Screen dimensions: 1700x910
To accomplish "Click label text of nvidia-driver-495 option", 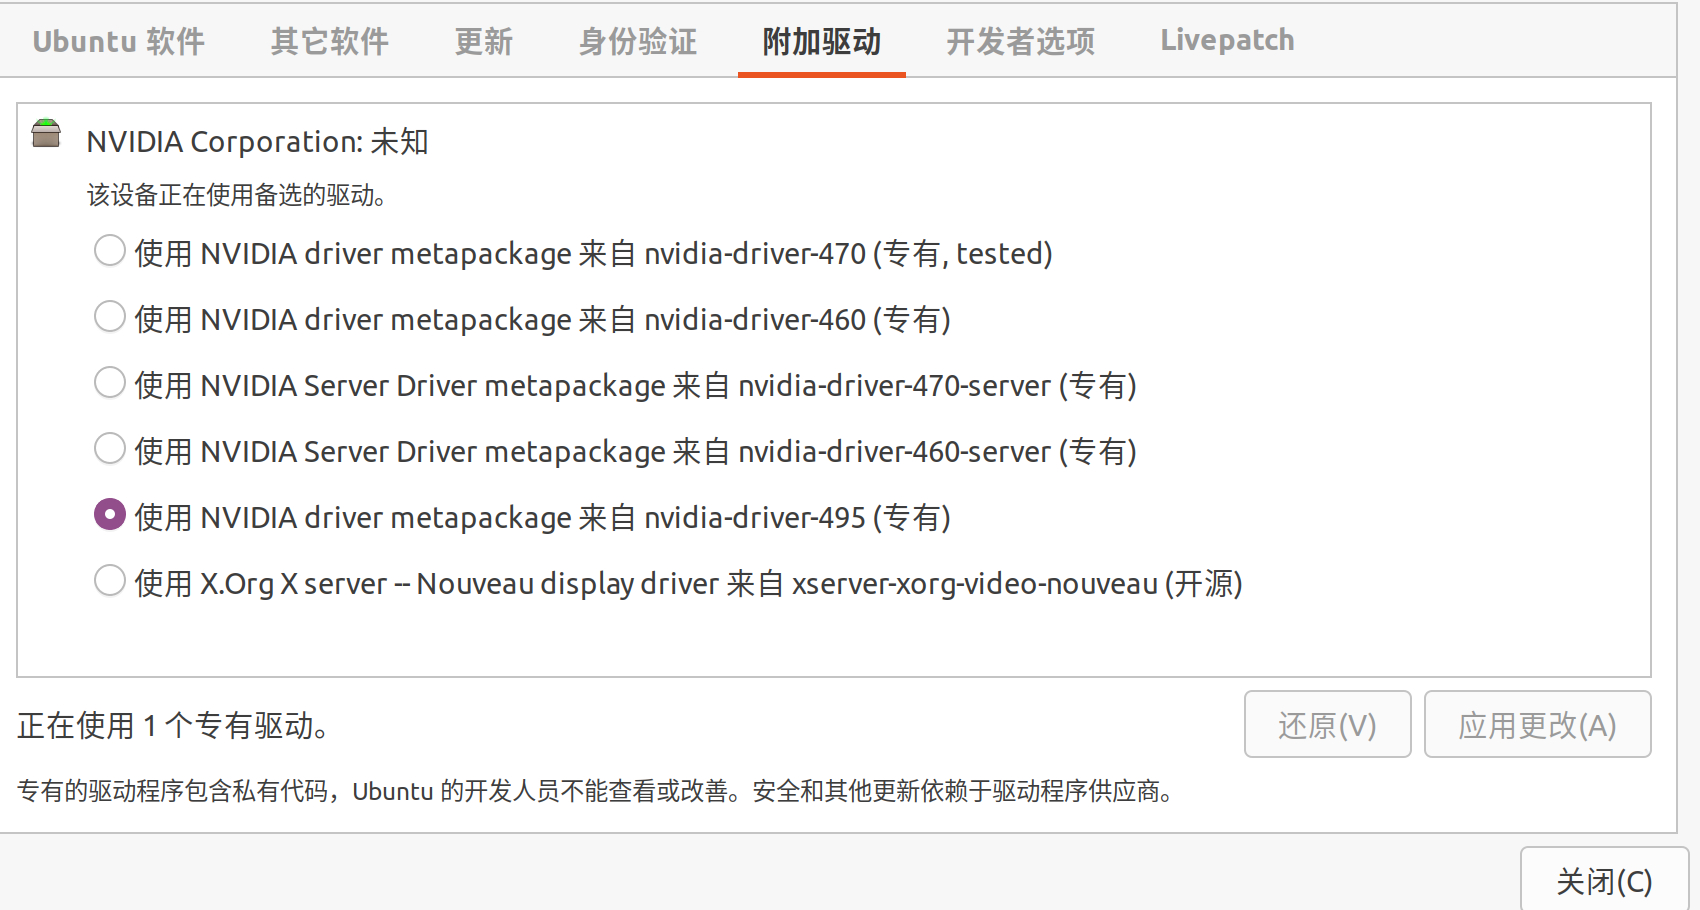I will (543, 518).
